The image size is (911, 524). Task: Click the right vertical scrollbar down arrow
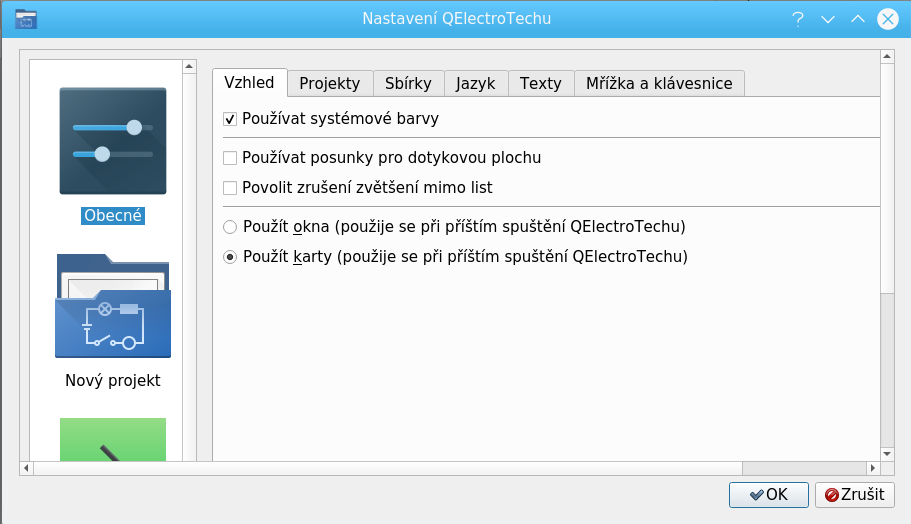click(887, 452)
